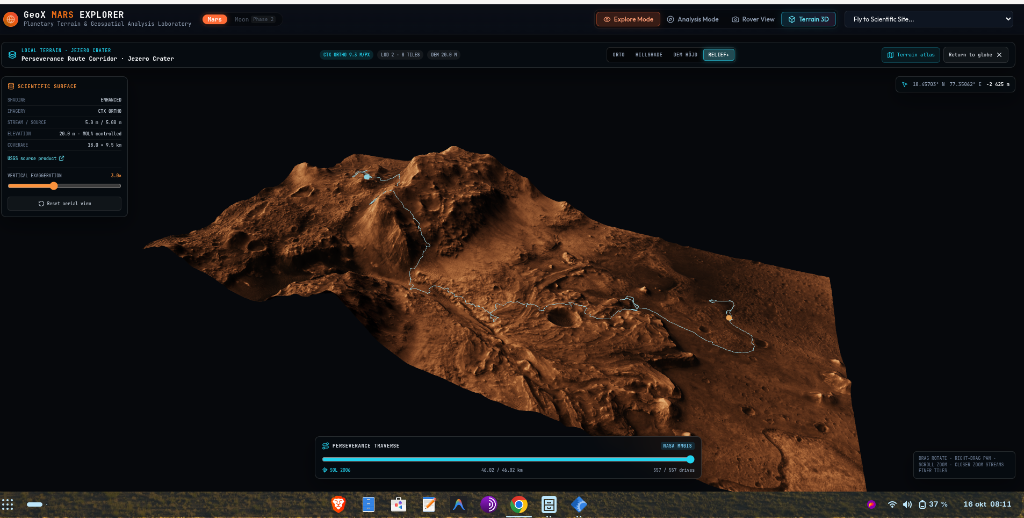Image resolution: width=1024 pixels, height=518 pixels.
Task: Click the LOD tiles badge
Action: point(400,55)
